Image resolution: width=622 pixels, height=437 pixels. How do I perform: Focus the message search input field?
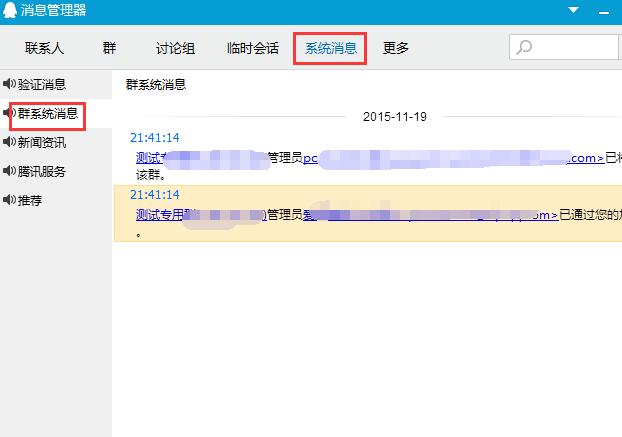coord(565,47)
